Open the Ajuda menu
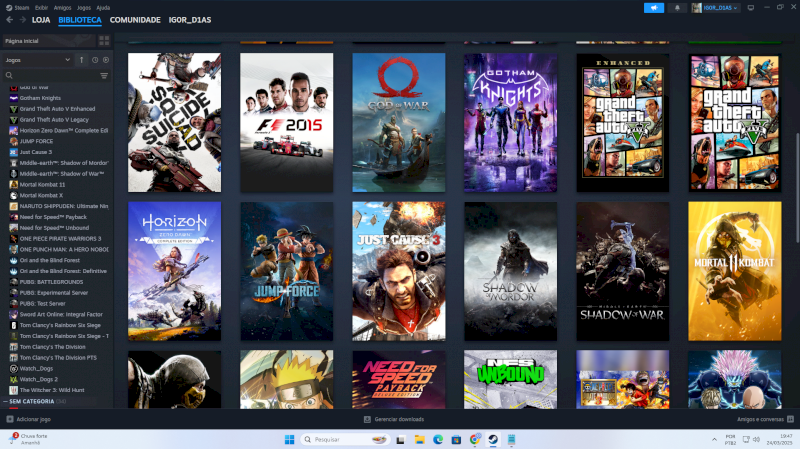The image size is (800, 449). tap(103, 8)
